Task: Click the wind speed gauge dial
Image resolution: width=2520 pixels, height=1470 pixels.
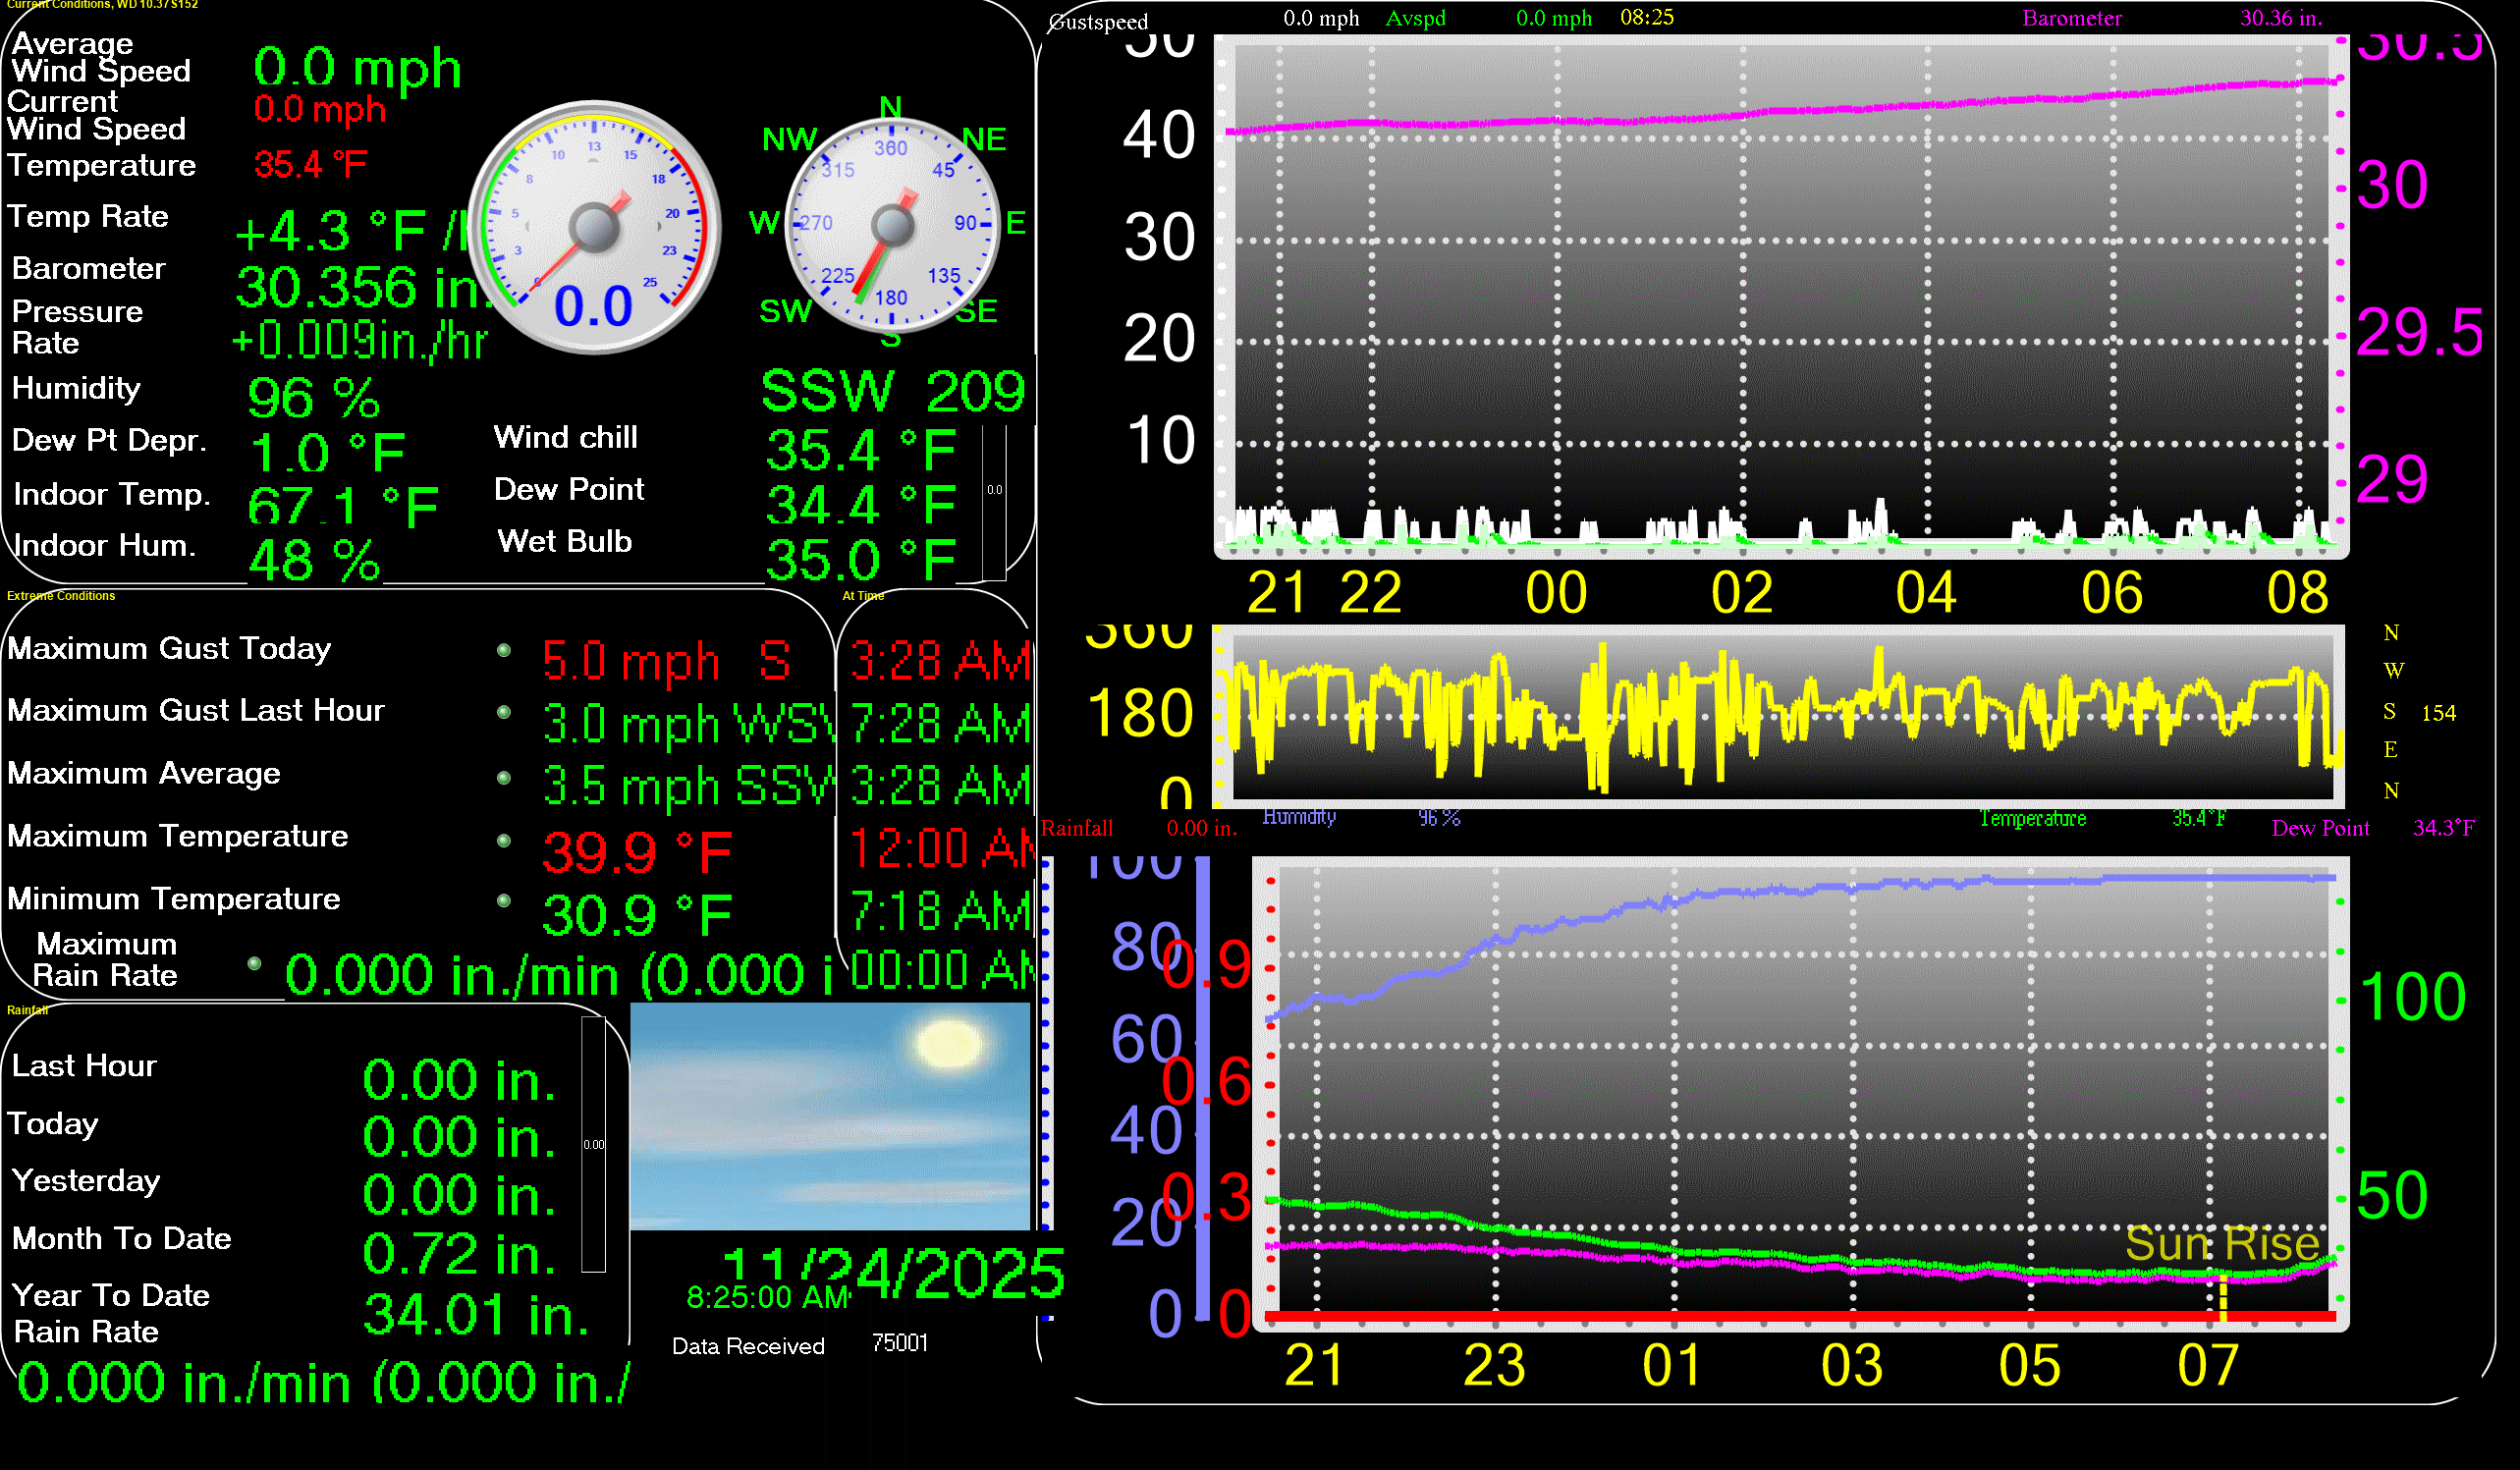Action: tap(594, 227)
